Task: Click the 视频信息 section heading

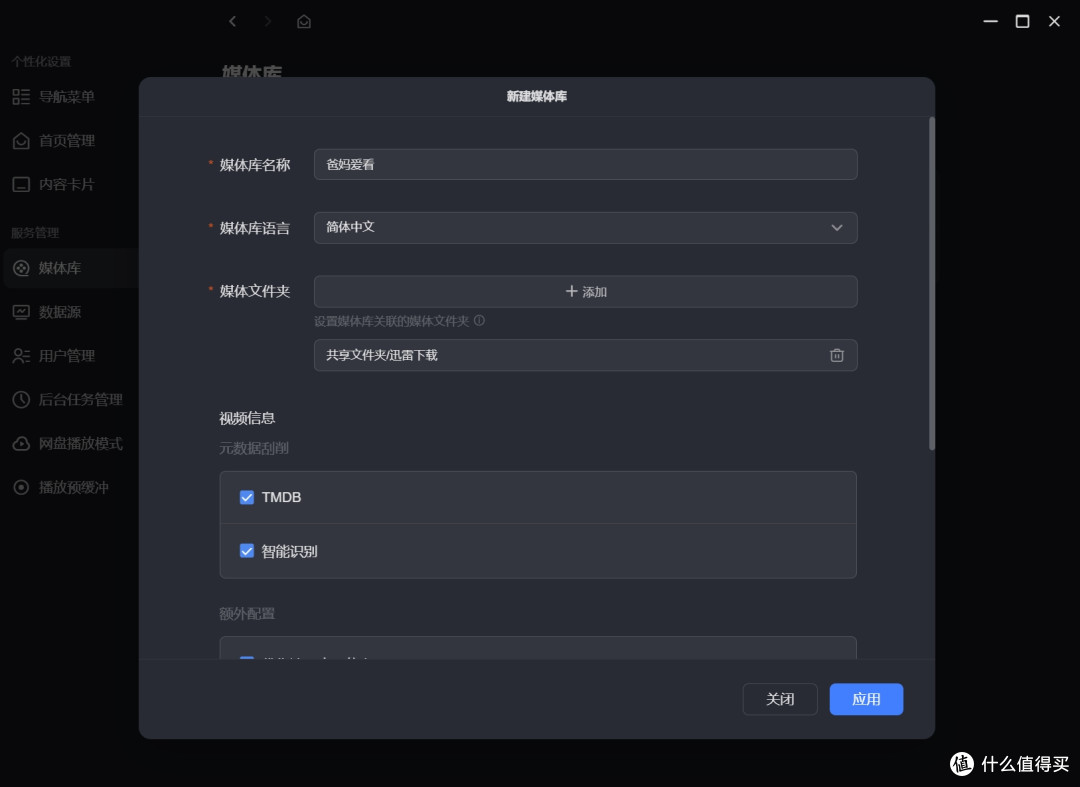Action: 247,418
